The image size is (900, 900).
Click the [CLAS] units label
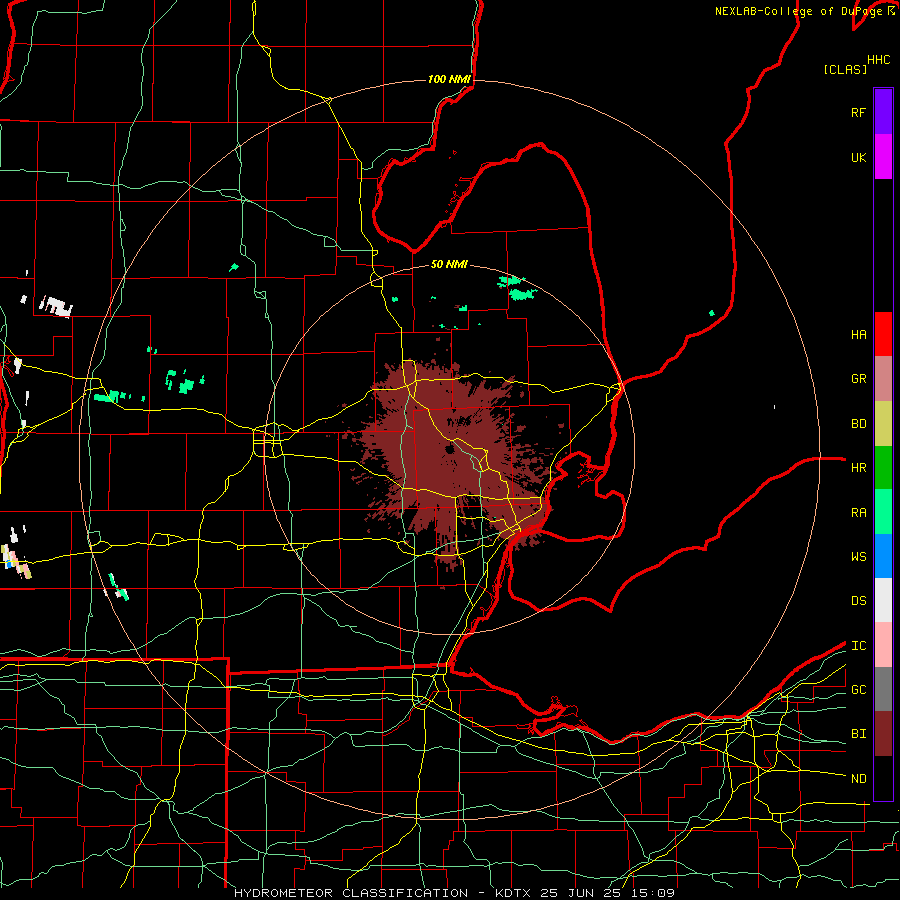coord(845,69)
